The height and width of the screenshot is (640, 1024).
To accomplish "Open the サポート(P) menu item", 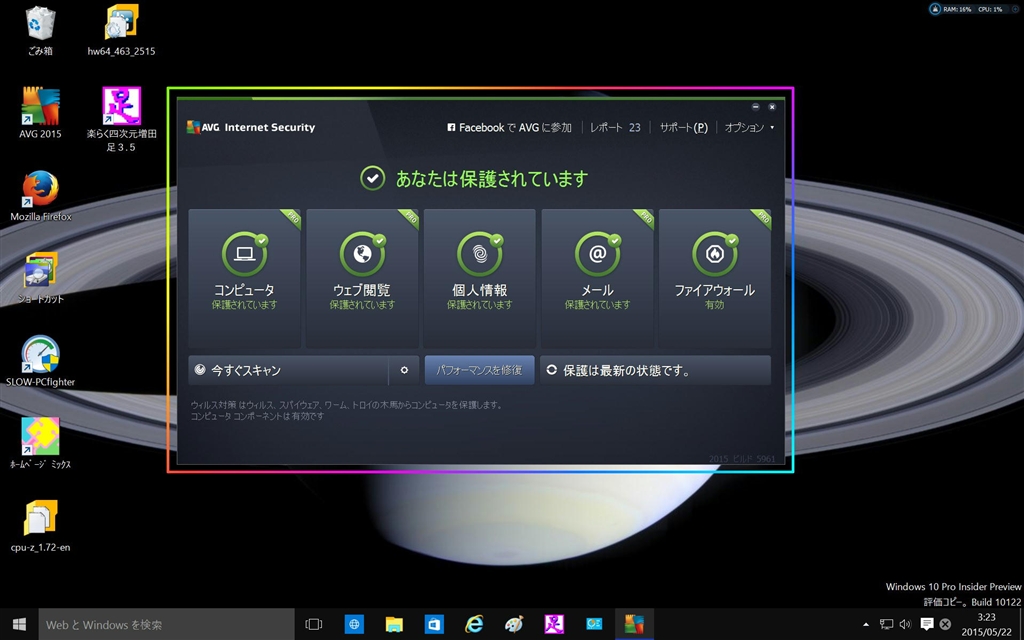I will pyautogui.click(x=683, y=127).
